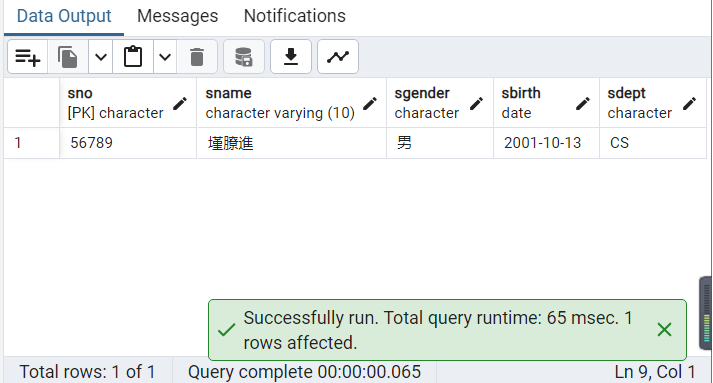Click the Paste clipboard icon
713x383 pixels.
point(133,57)
